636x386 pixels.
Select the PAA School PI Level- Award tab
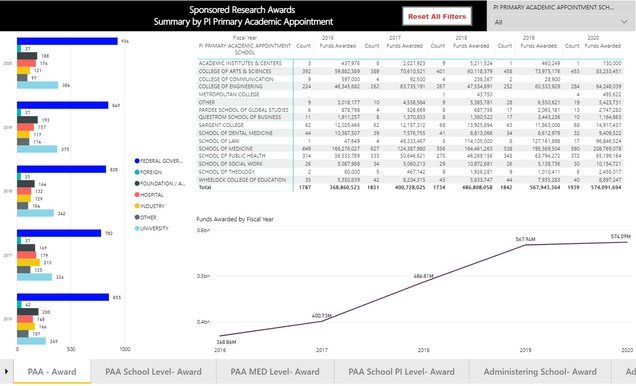(402, 371)
